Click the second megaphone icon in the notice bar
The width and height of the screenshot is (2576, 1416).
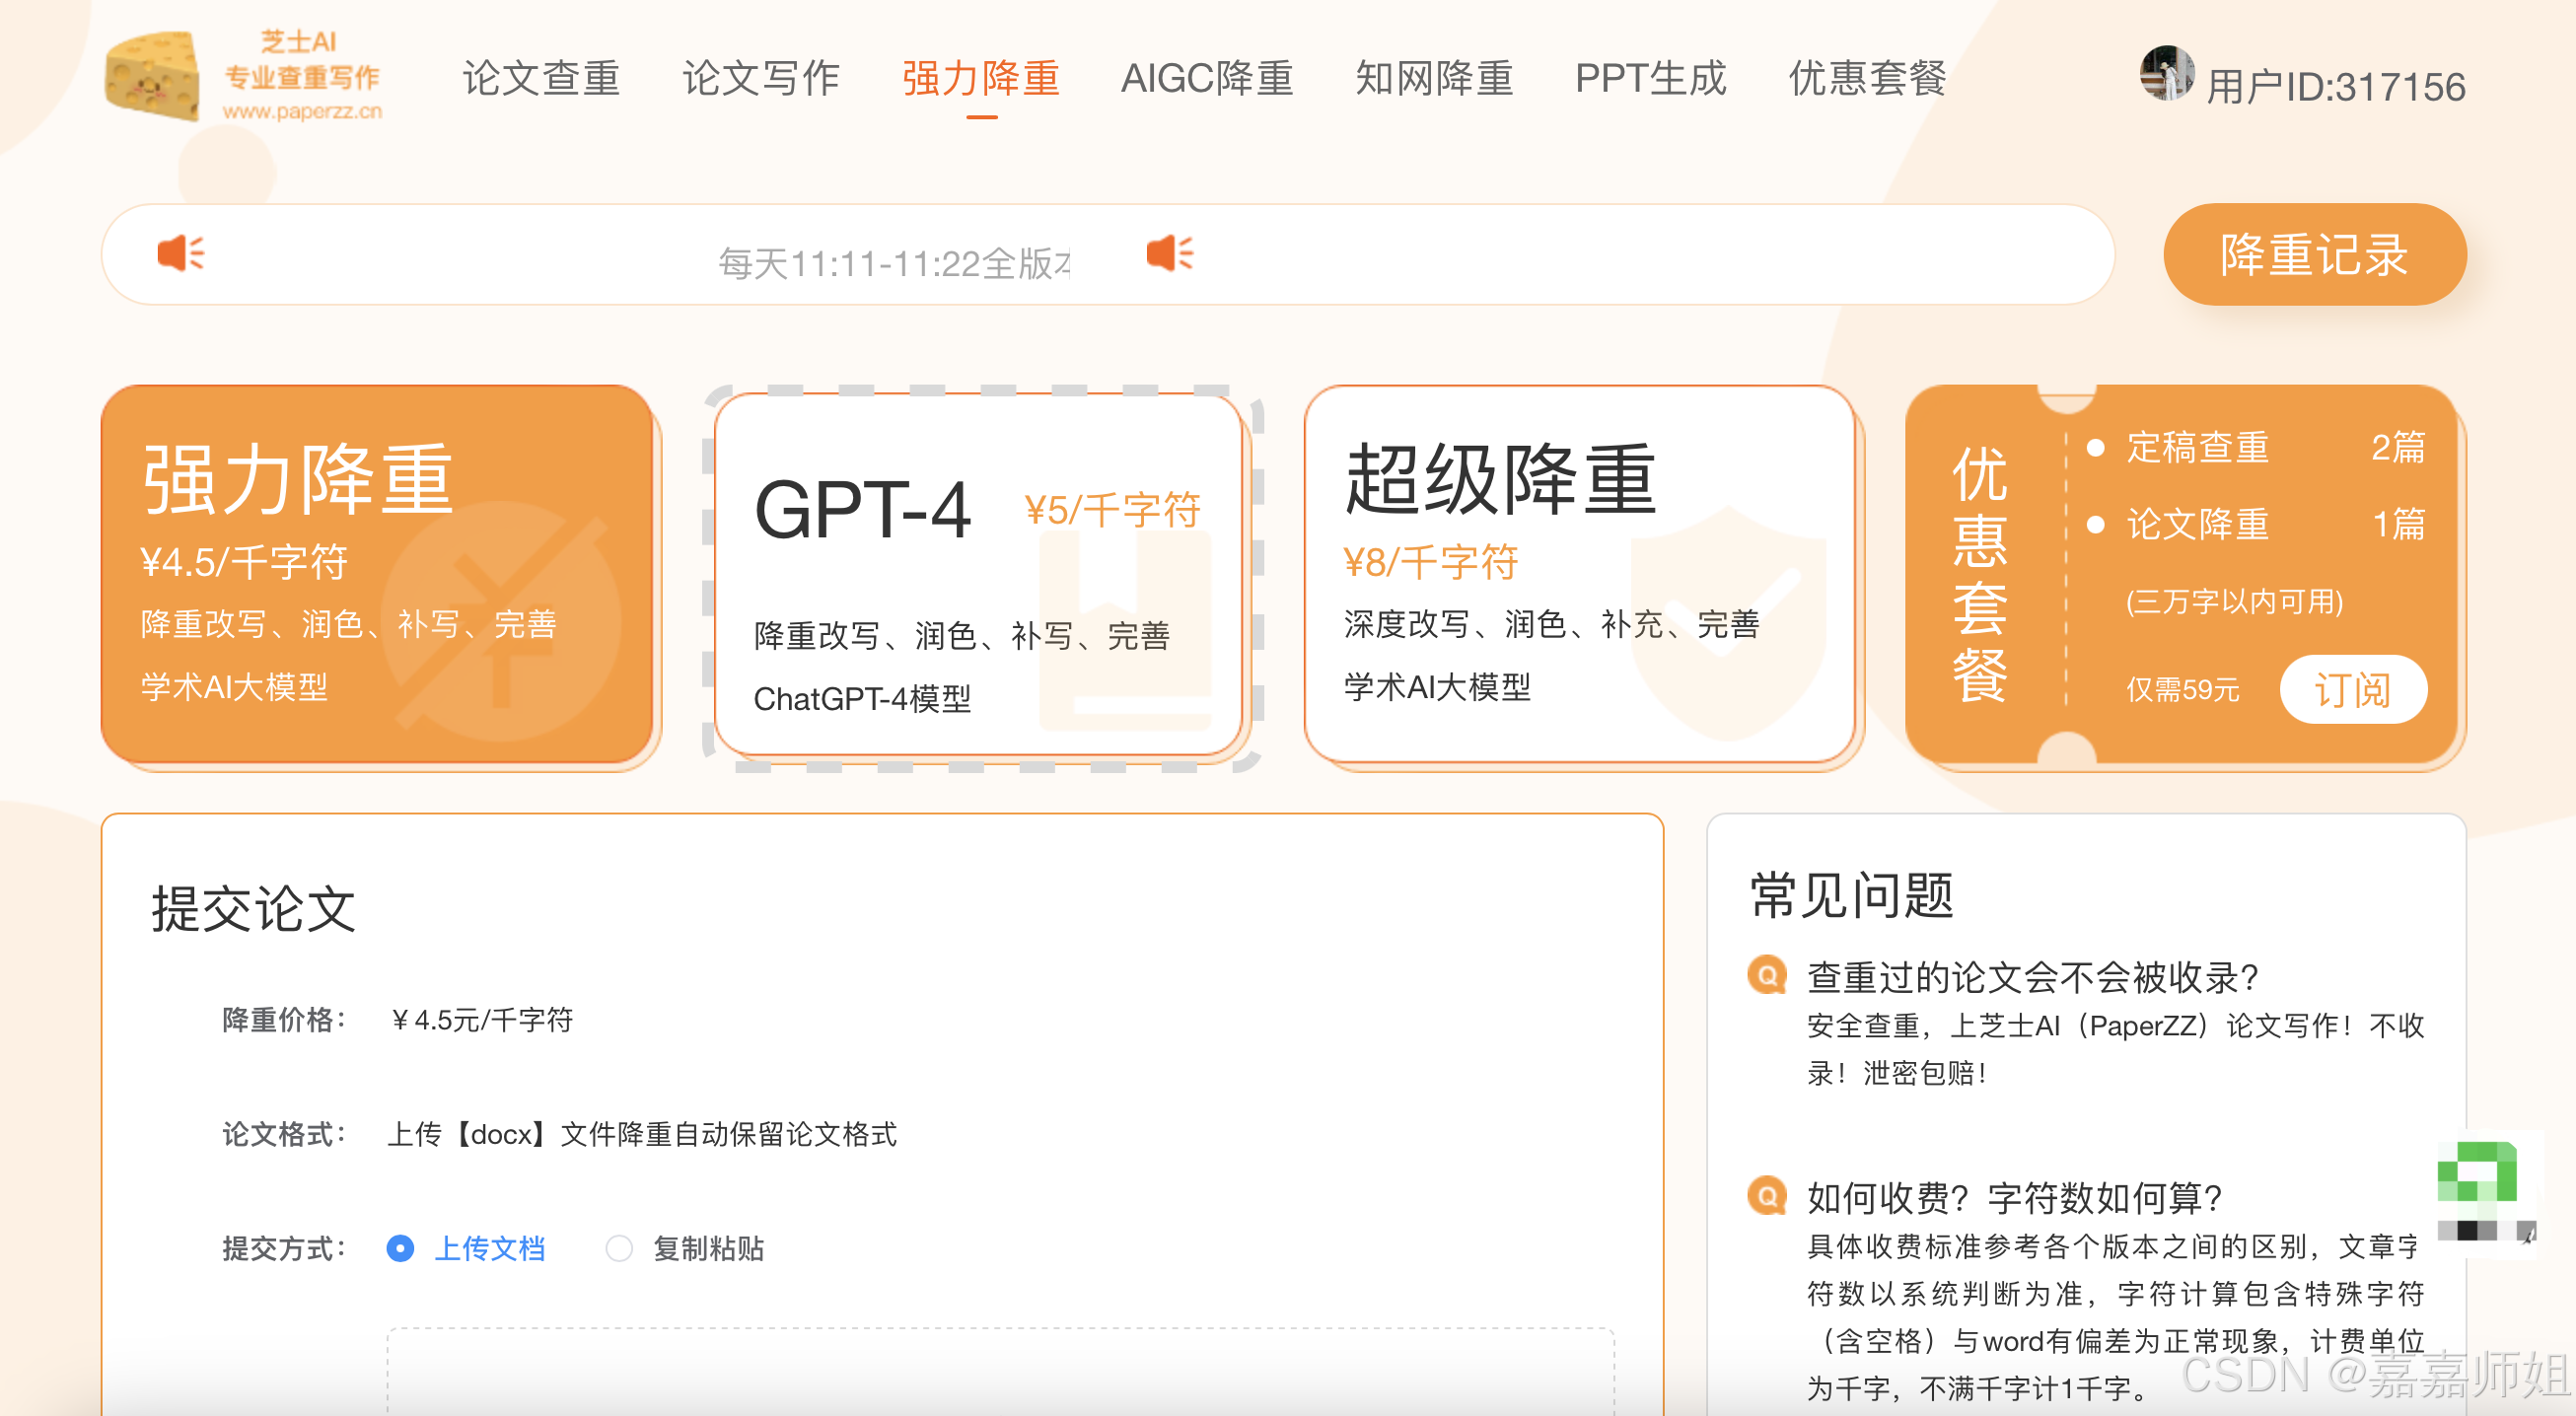1170,253
